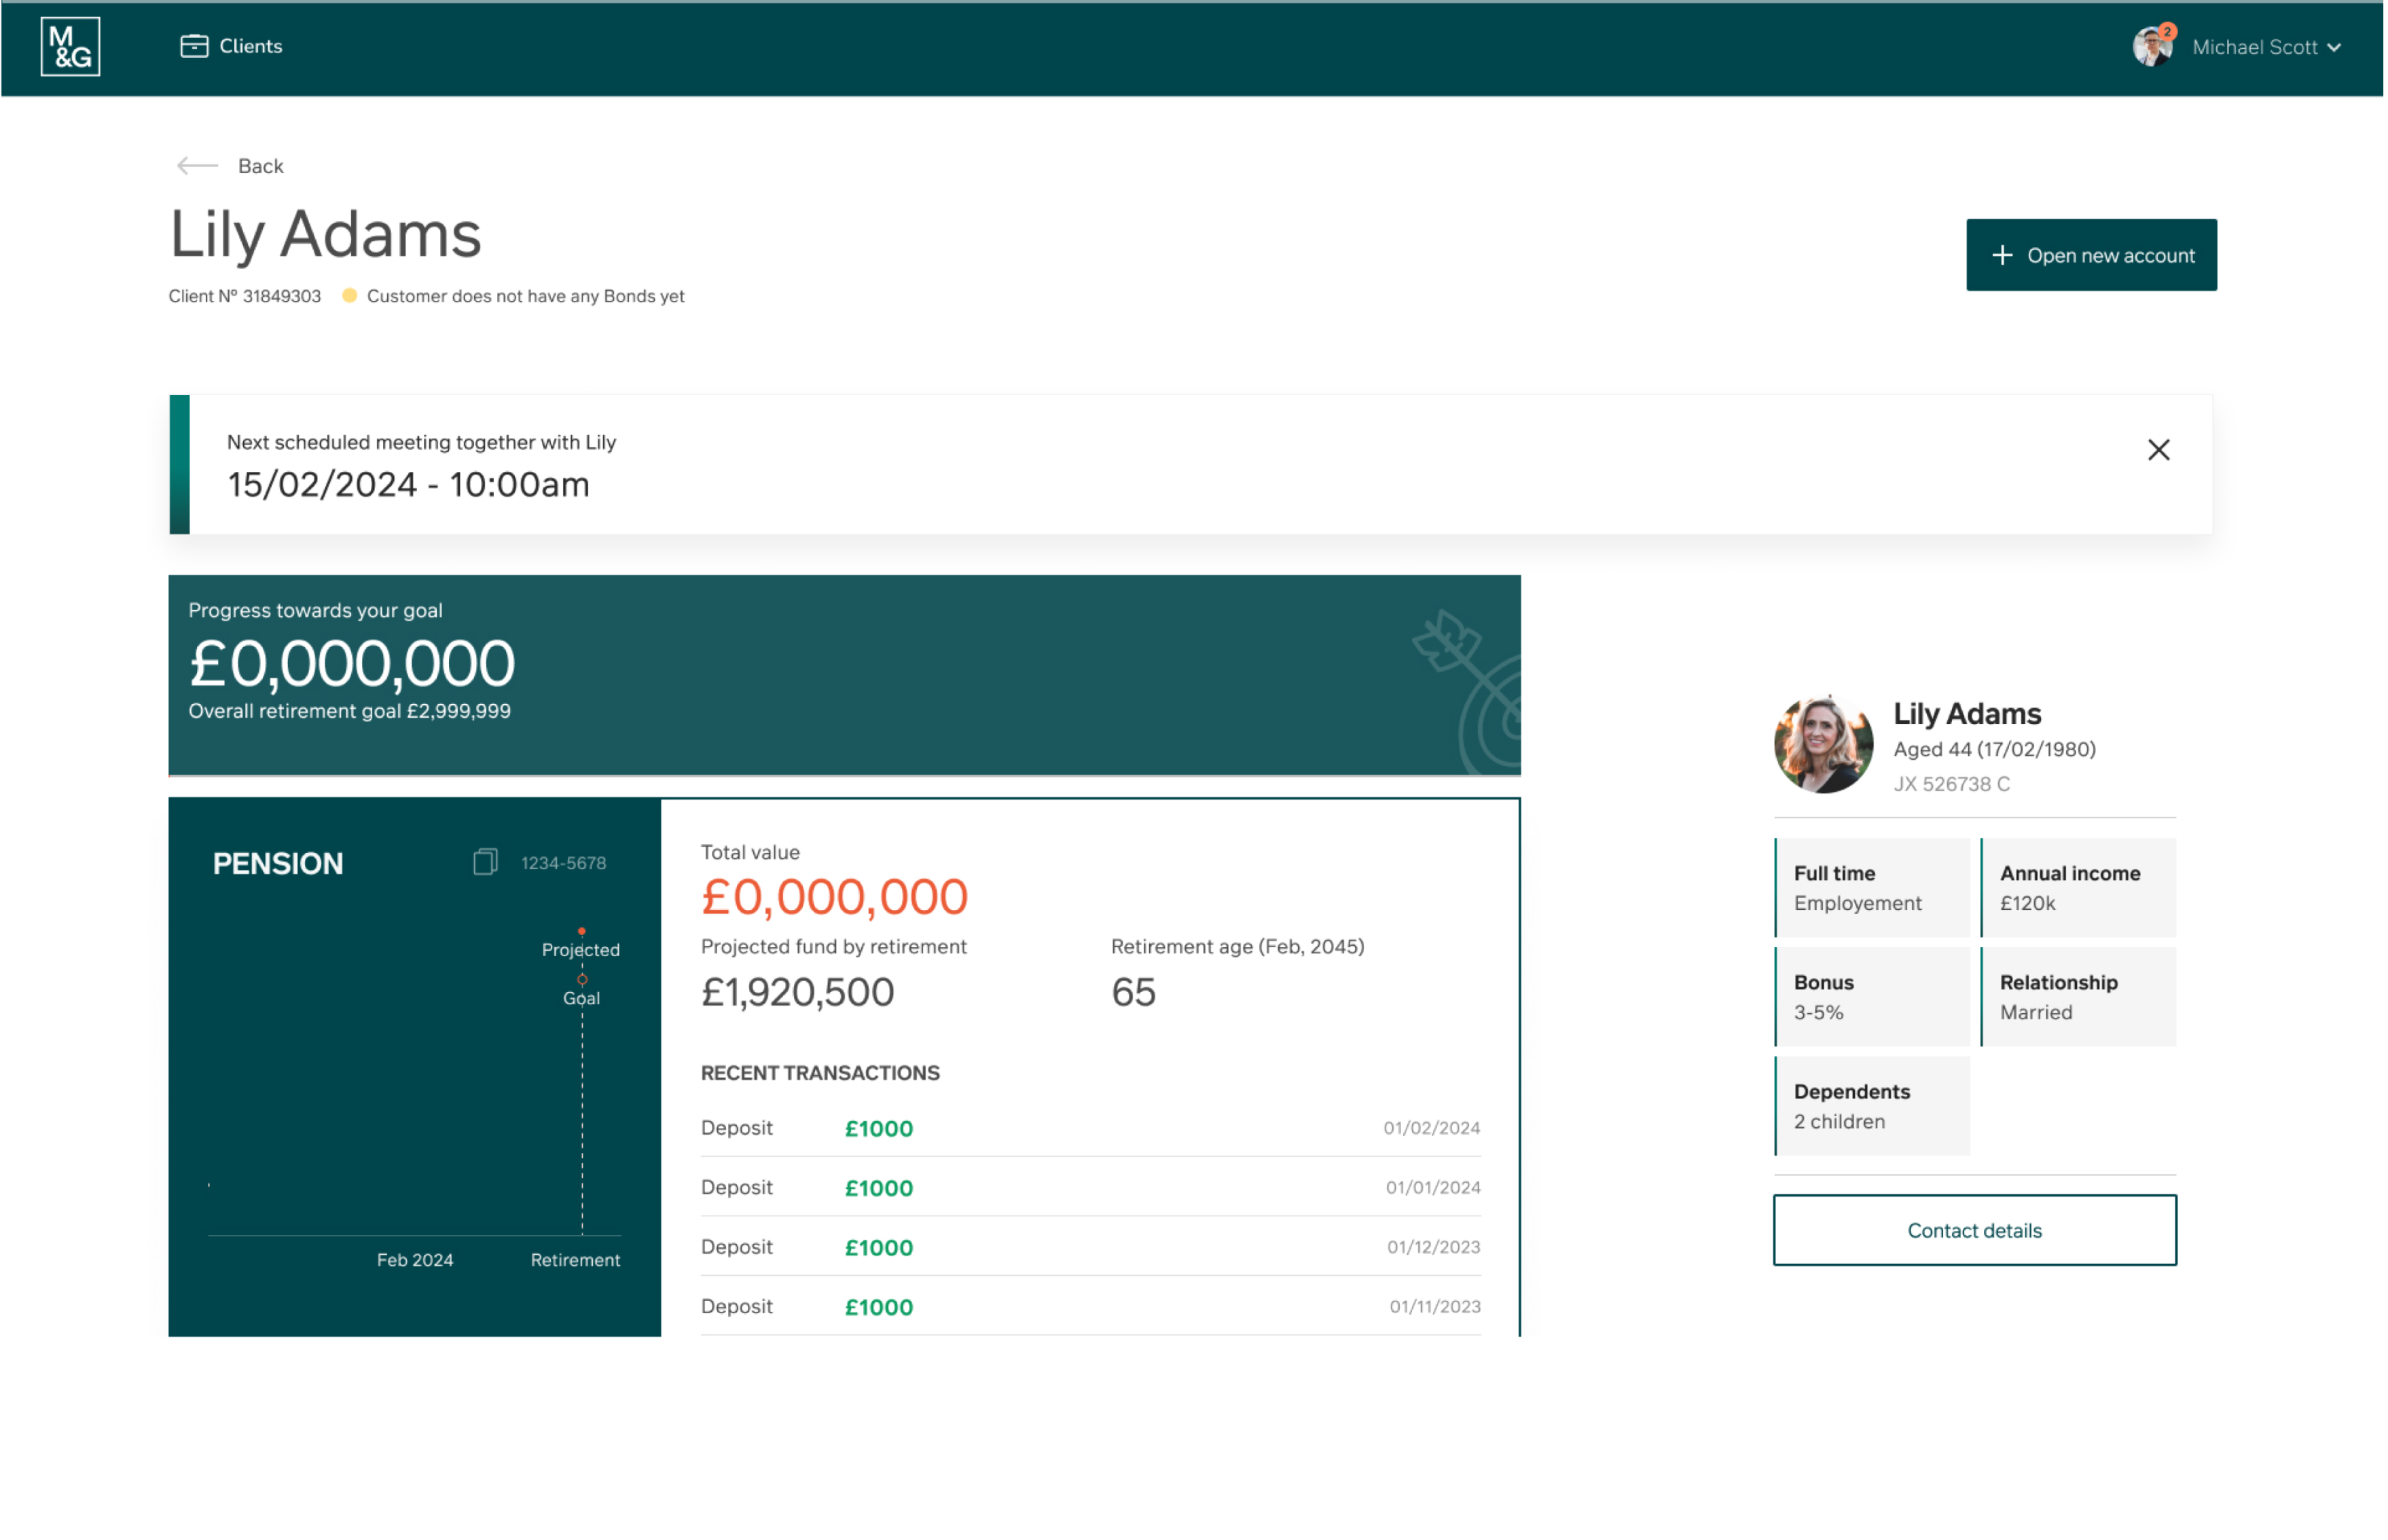Click the Progress towards your goal banner amount
Screen dimensions: 2388x1540
pos(352,664)
